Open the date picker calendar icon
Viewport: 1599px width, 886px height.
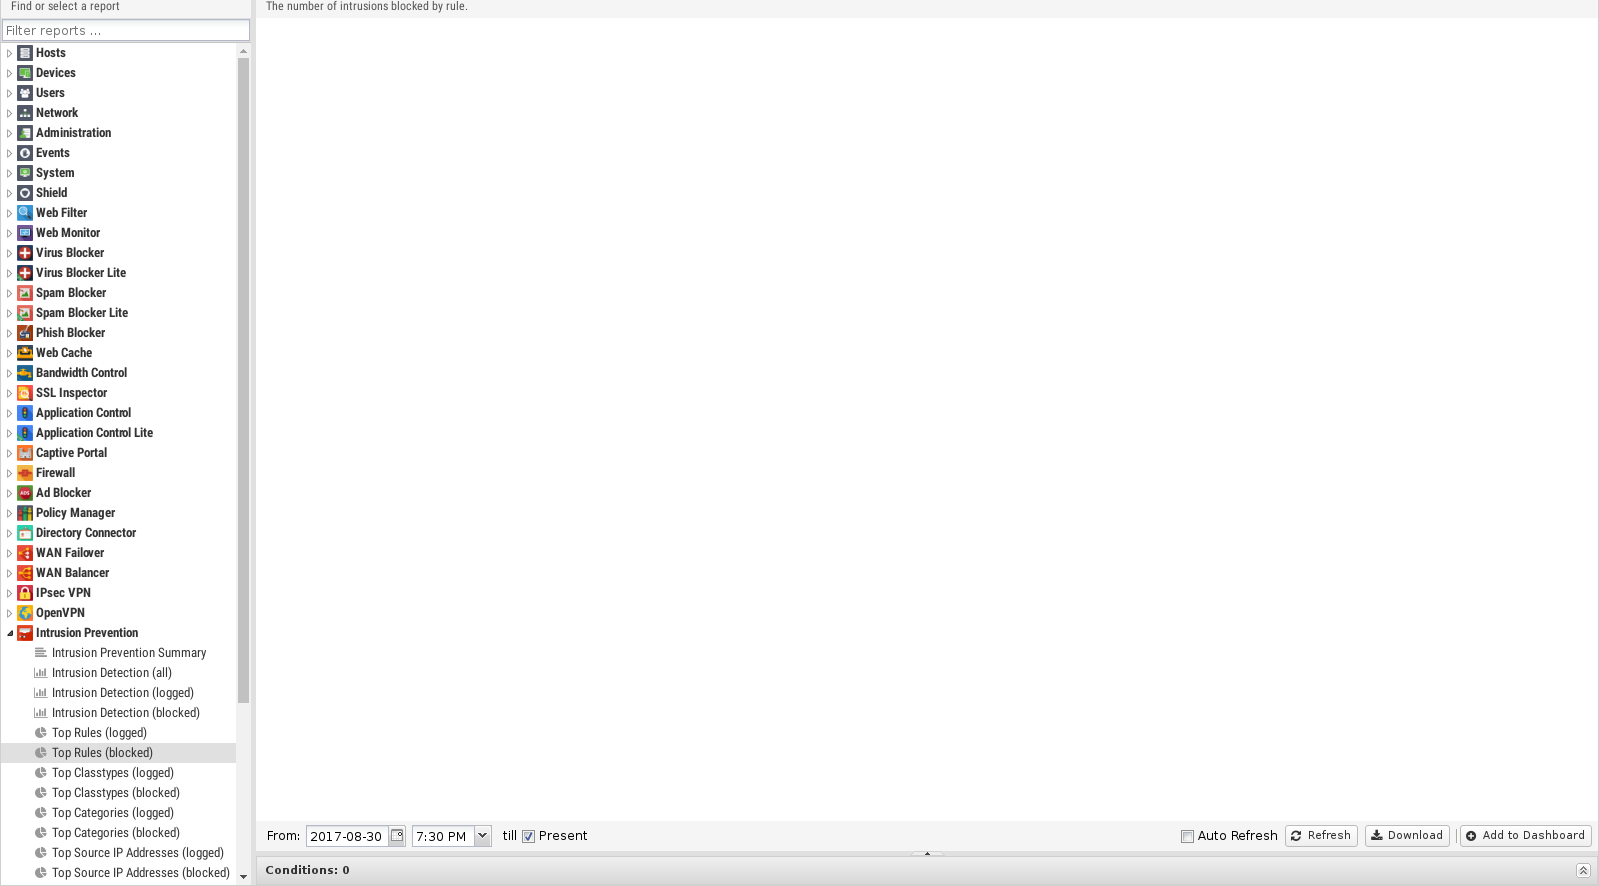pos(397,836)
